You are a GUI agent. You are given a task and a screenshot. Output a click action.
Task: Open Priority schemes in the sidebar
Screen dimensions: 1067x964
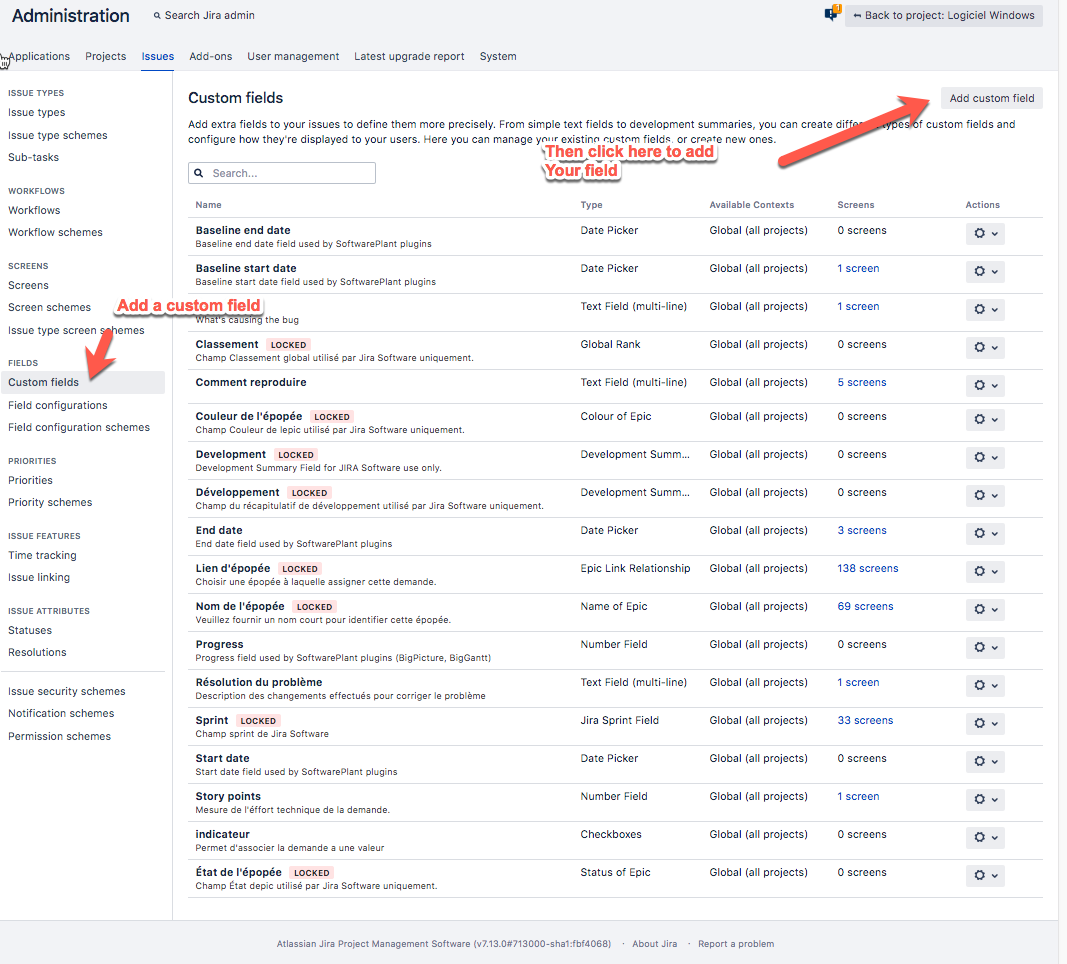click(50, 502)
